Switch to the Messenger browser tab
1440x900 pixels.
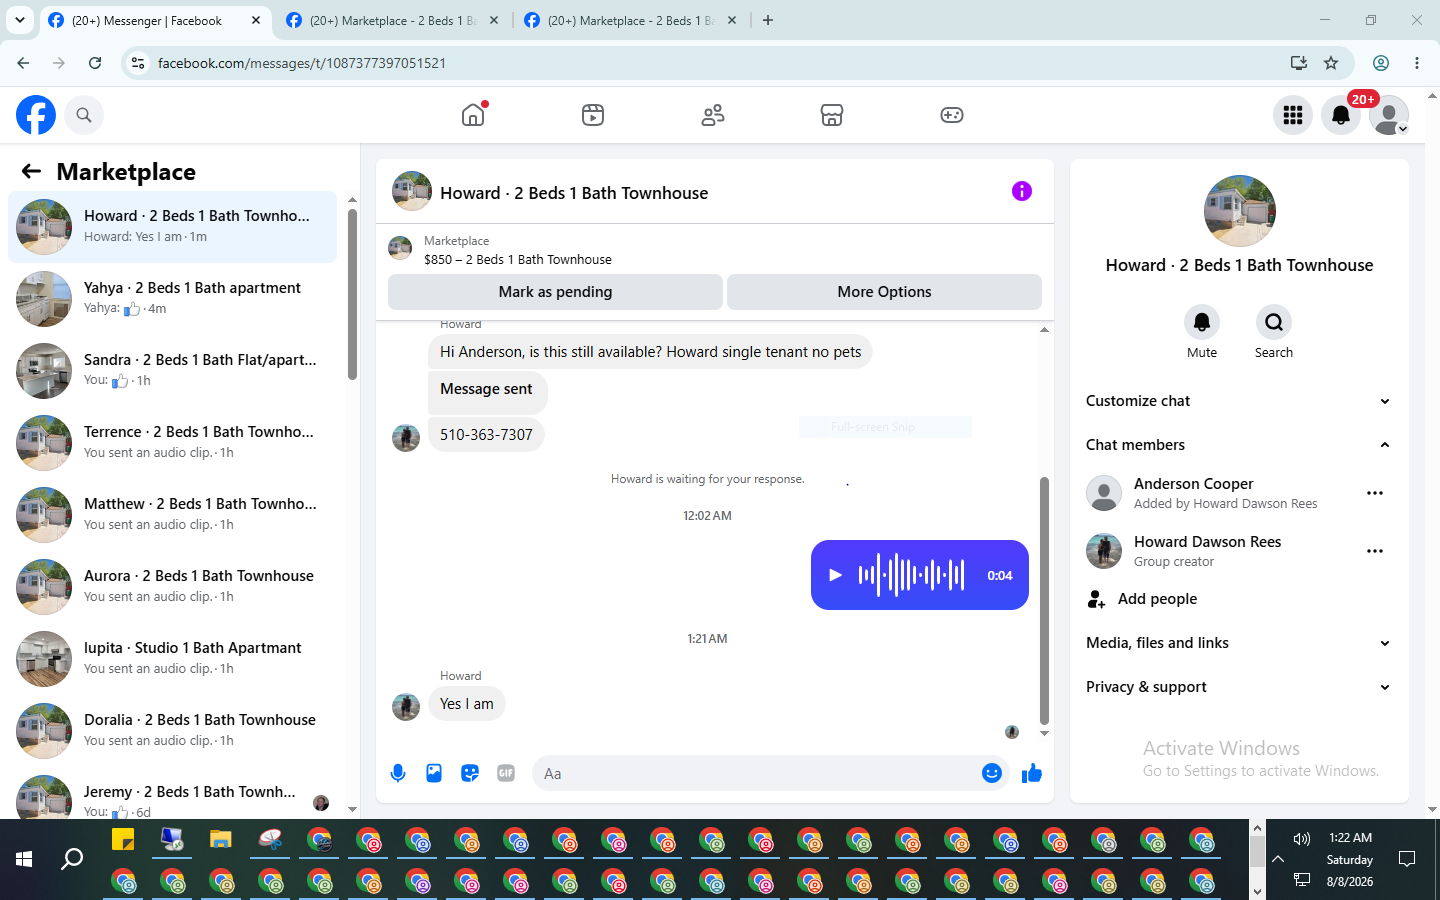click(155, 20)
